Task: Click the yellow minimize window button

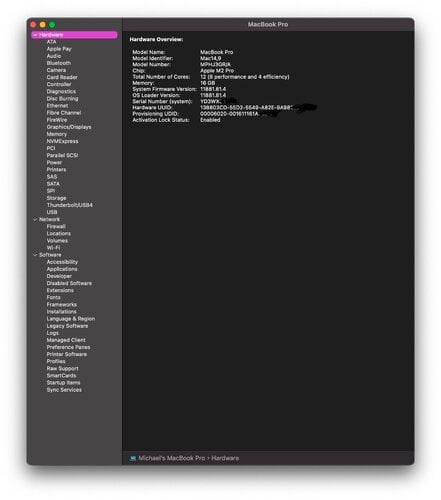Action: pyautogui.click(x=43, y=25)
